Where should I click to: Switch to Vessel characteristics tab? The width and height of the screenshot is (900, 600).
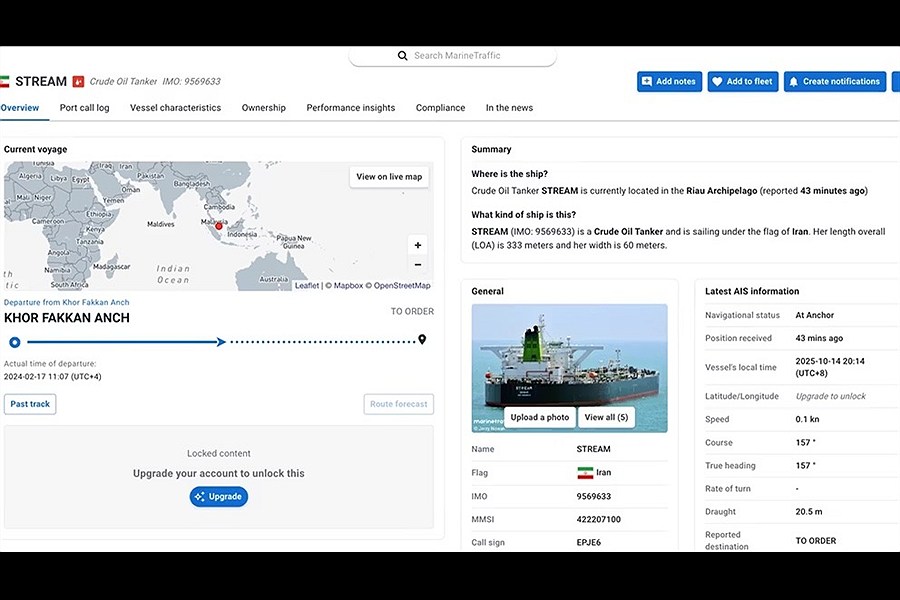coord(175,108)
